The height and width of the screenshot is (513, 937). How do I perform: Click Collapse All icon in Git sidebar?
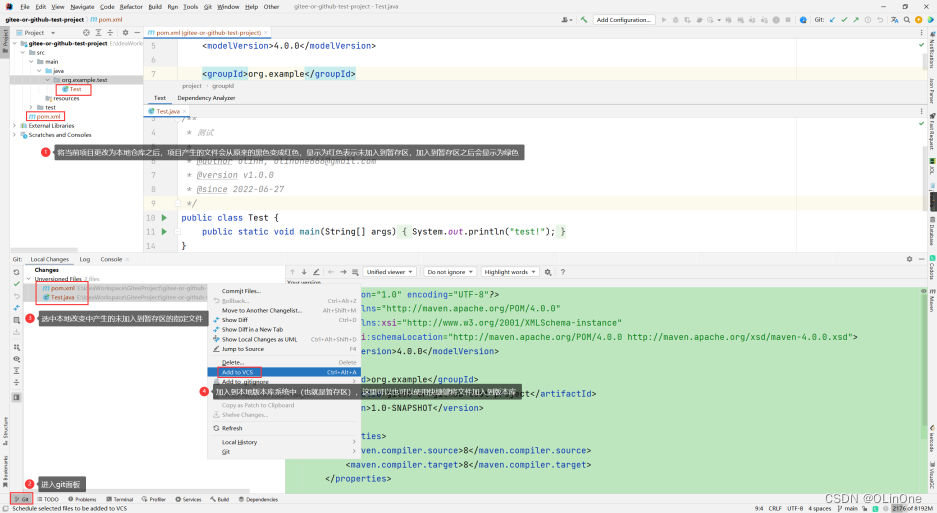pyautogui.click(x=17, y=382)
